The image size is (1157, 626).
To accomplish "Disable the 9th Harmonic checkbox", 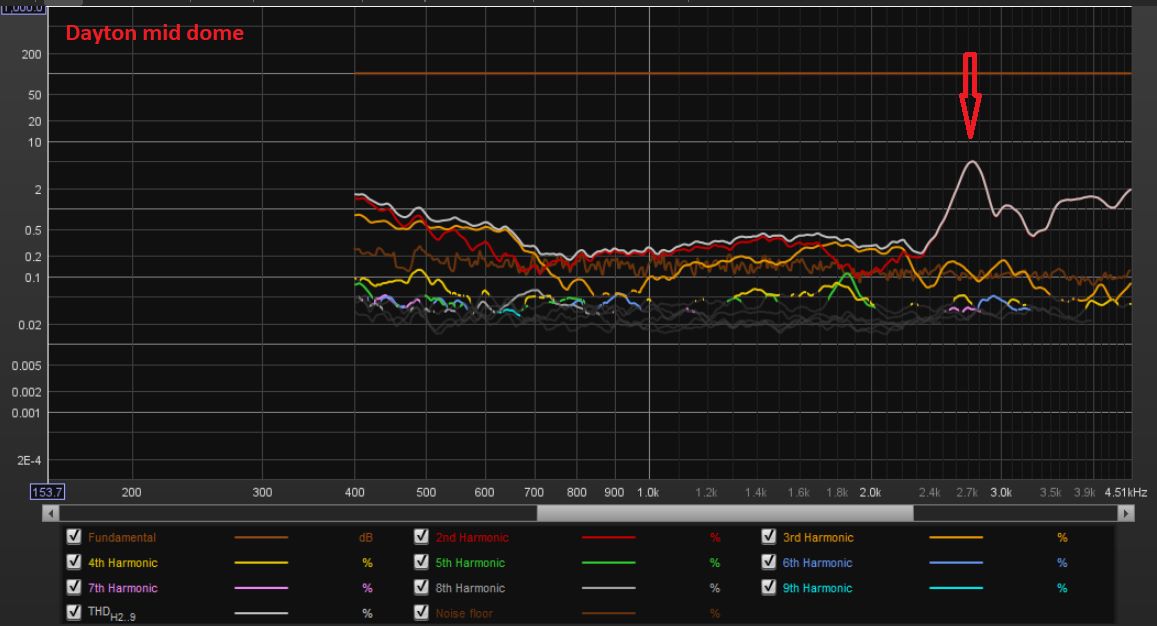I will 769,587.
